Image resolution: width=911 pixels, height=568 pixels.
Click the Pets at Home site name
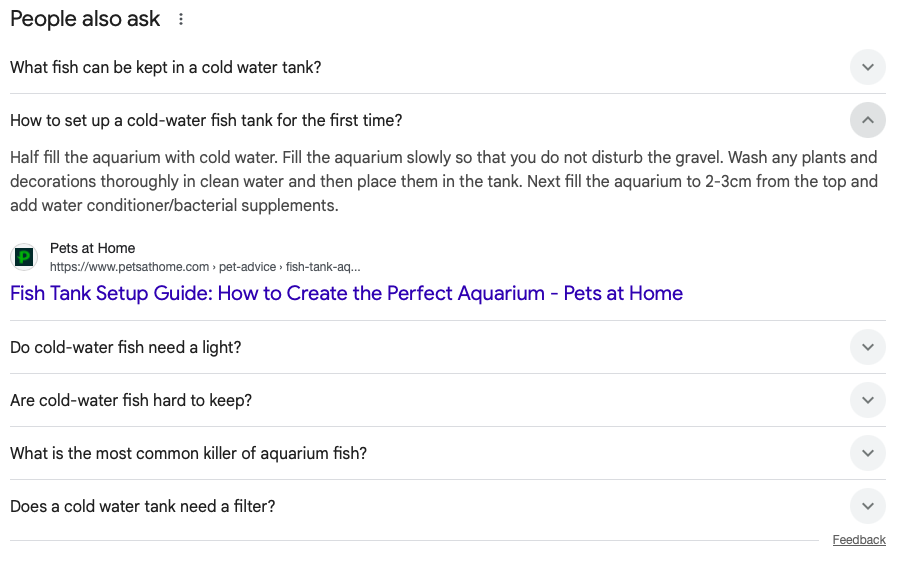[x=92, y=248]
